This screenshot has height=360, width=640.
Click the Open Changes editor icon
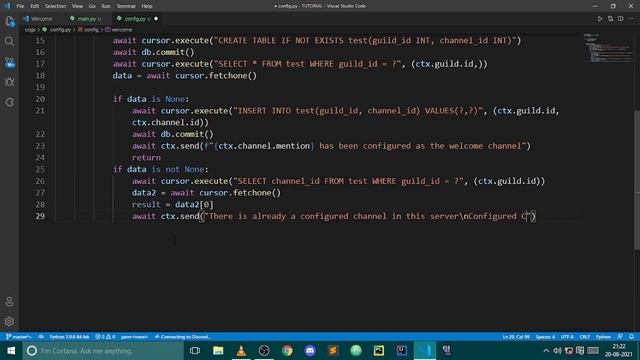(x=610, y=19)
